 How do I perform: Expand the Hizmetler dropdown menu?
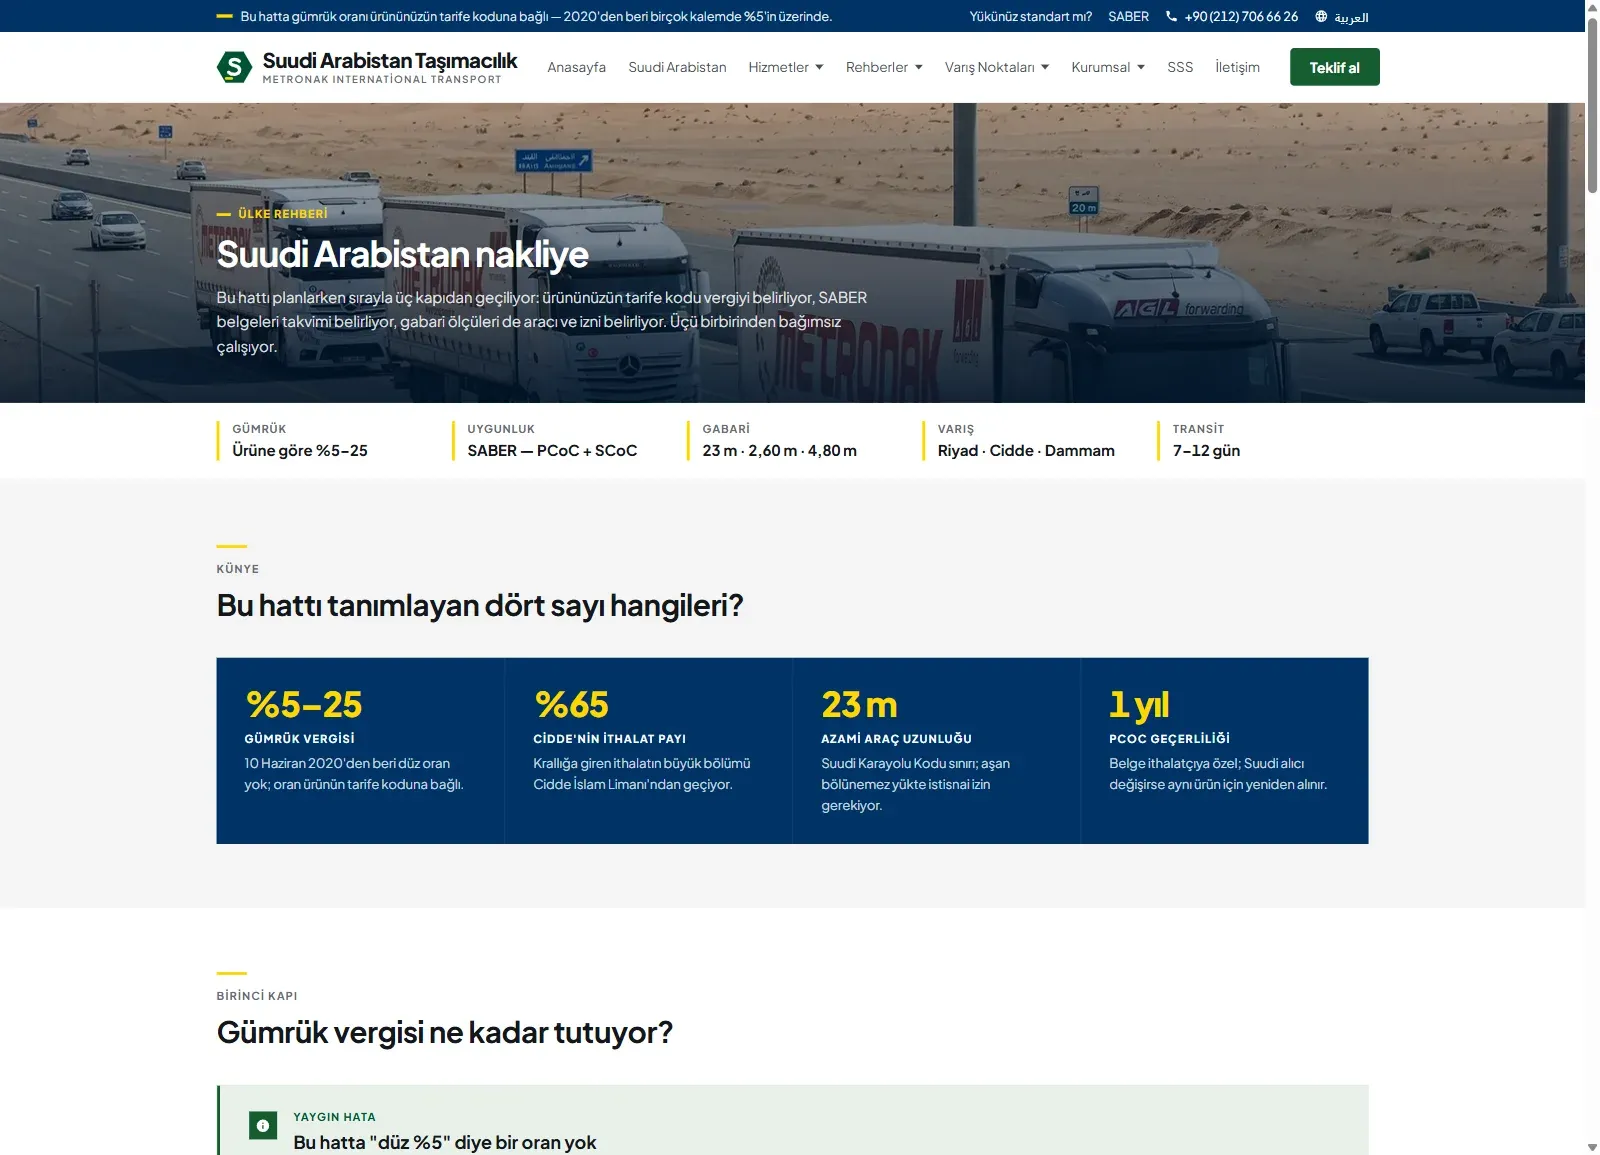786,67
